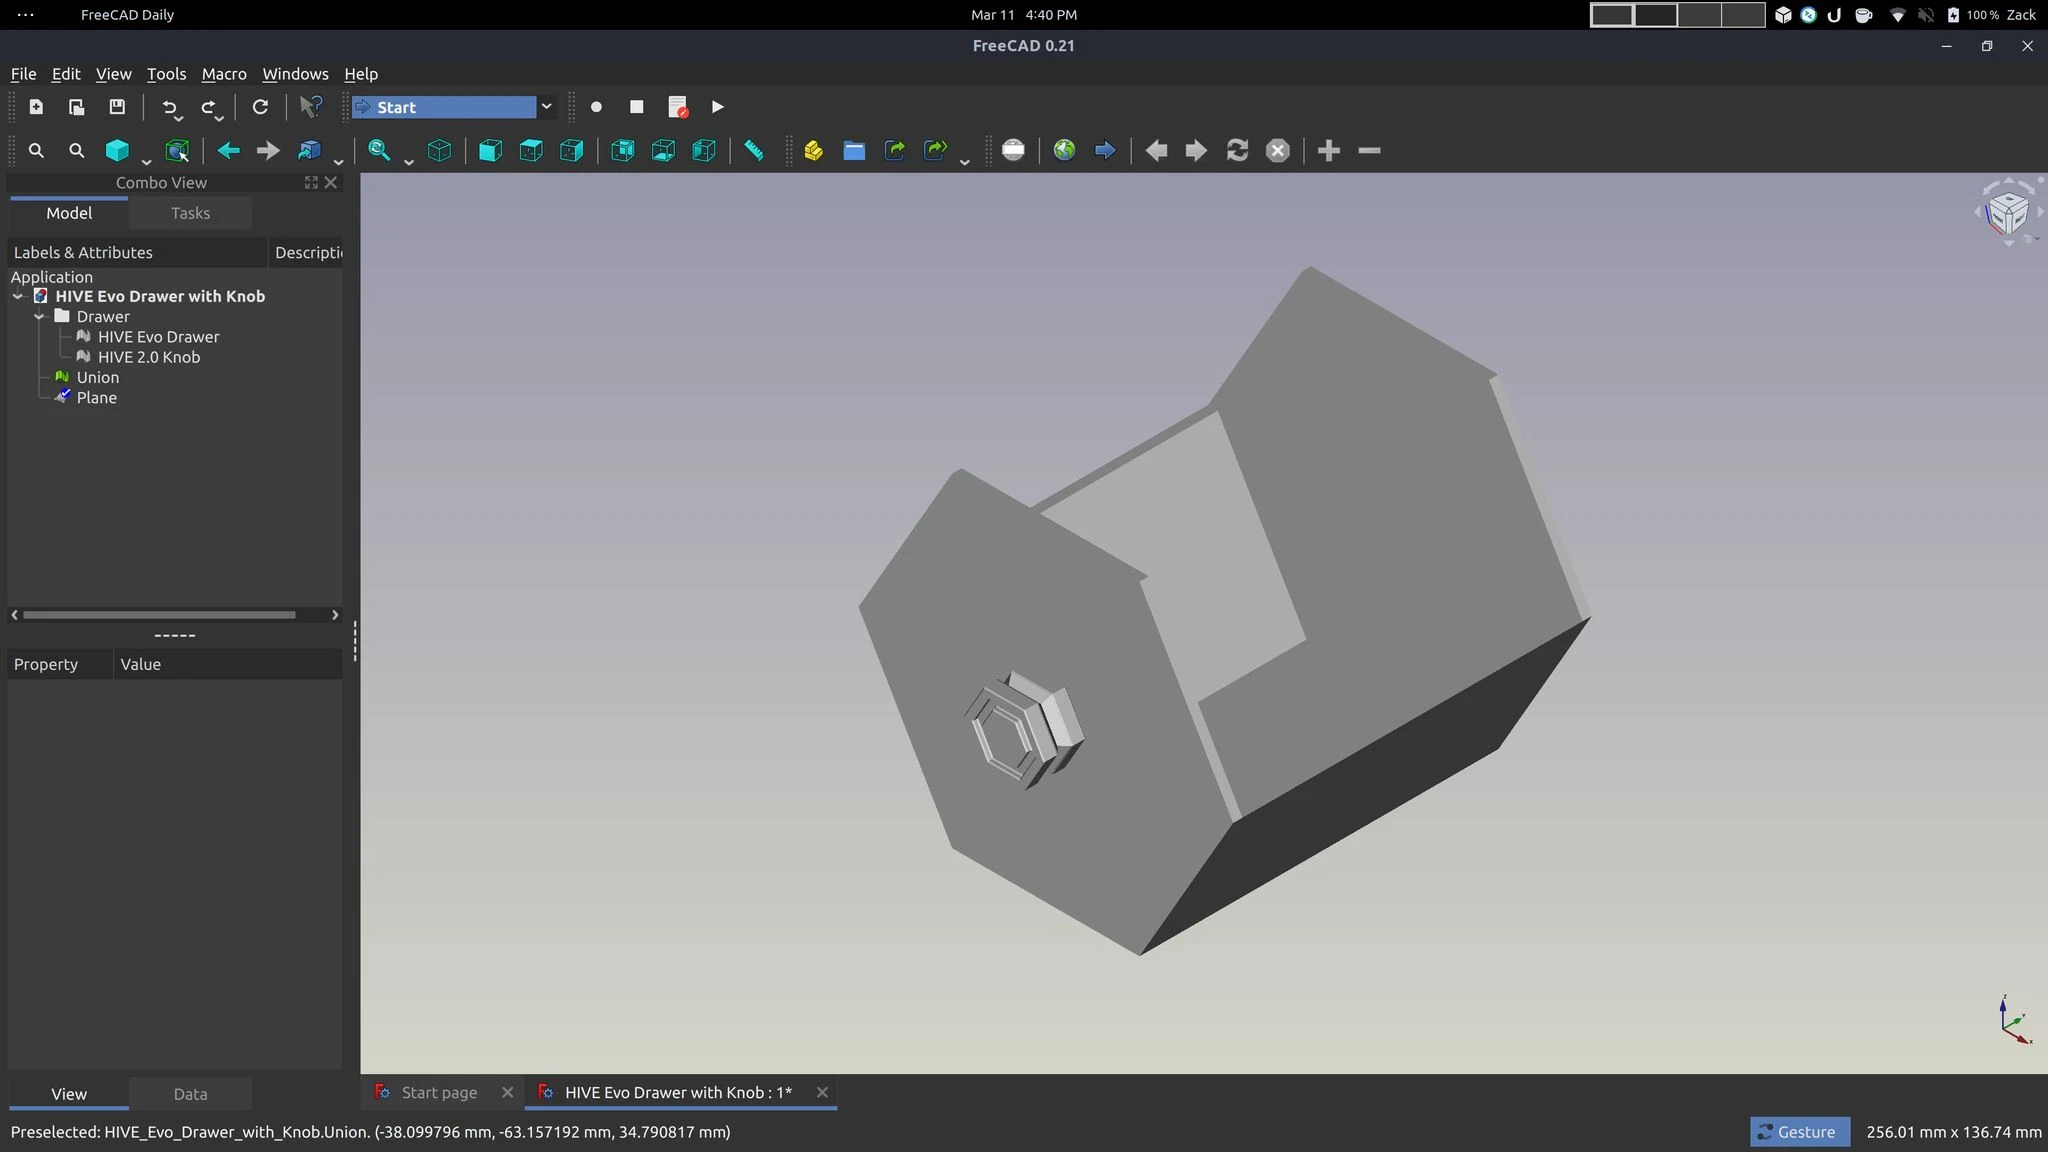Click the Undo arrow icon
The image size is (2048, 1152).
[x=170, y=107]
